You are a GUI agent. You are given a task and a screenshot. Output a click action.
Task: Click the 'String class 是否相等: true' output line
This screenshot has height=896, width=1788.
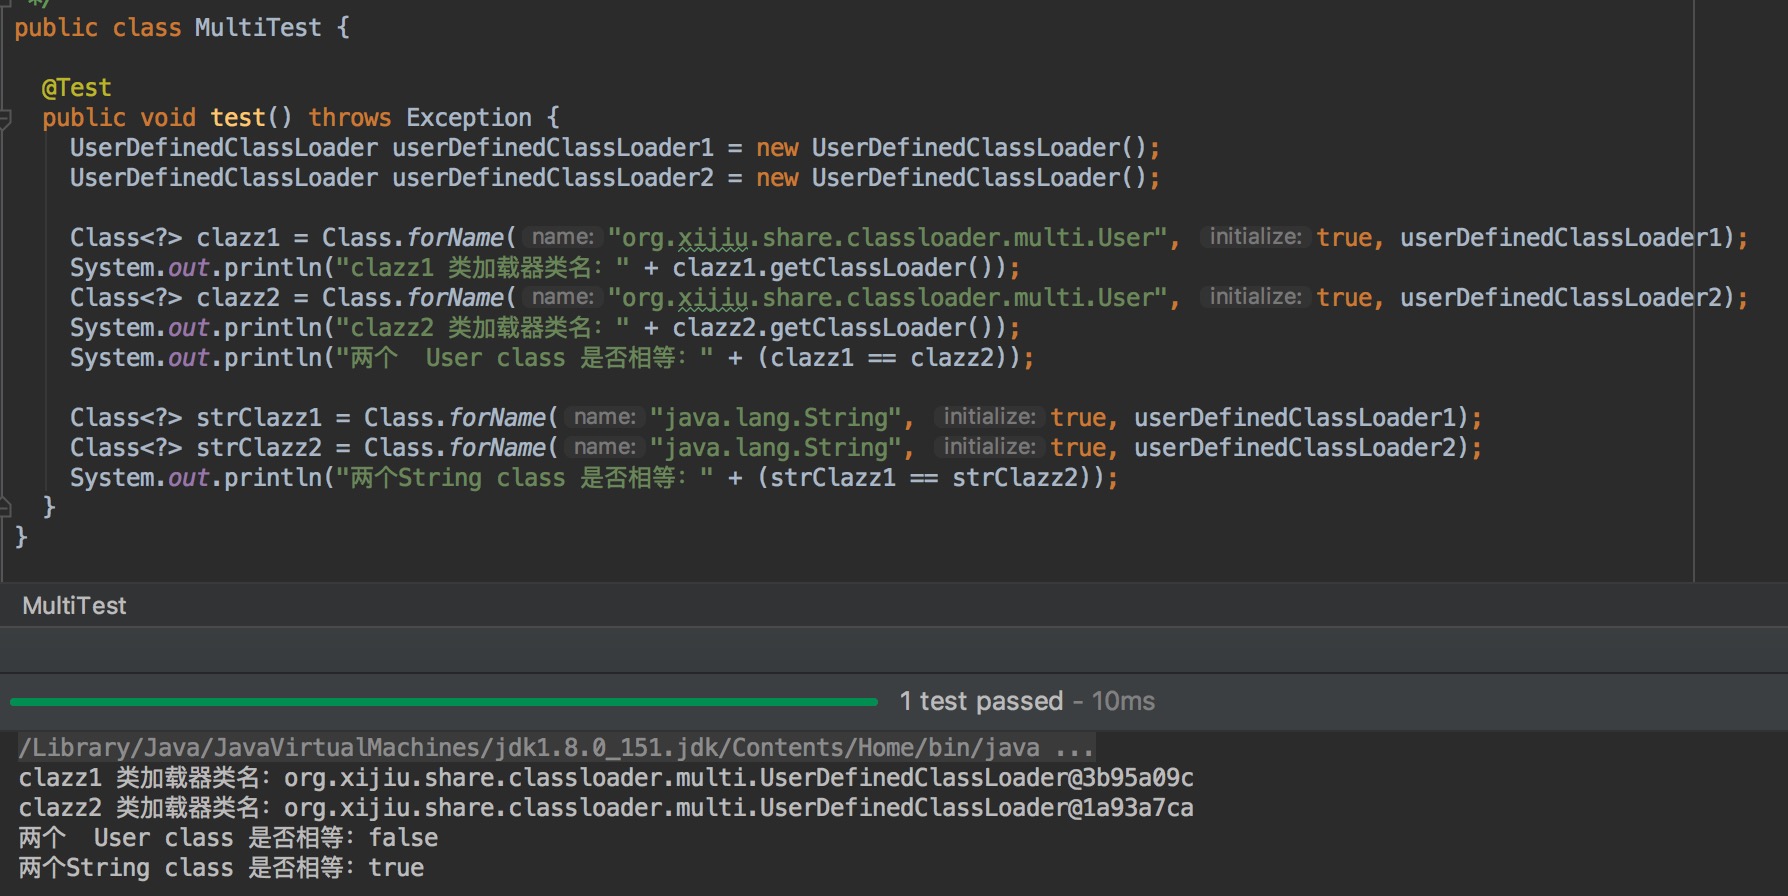coord(221,867)
